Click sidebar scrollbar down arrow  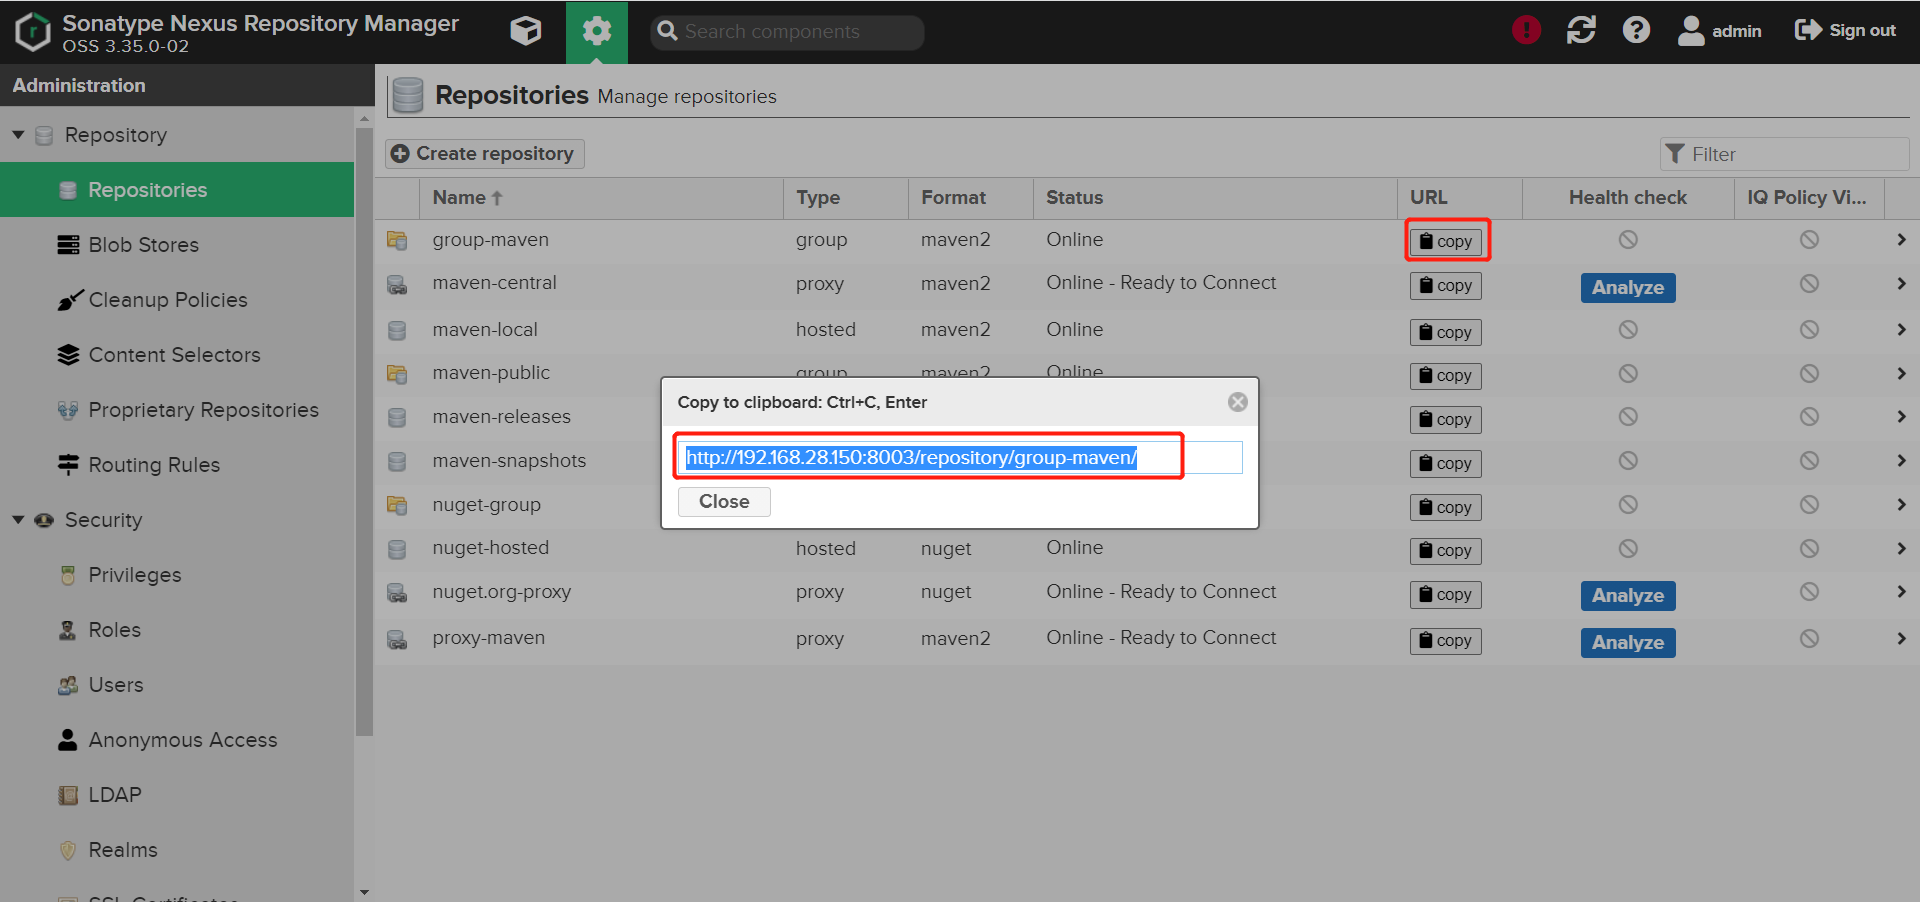point(364,892)
